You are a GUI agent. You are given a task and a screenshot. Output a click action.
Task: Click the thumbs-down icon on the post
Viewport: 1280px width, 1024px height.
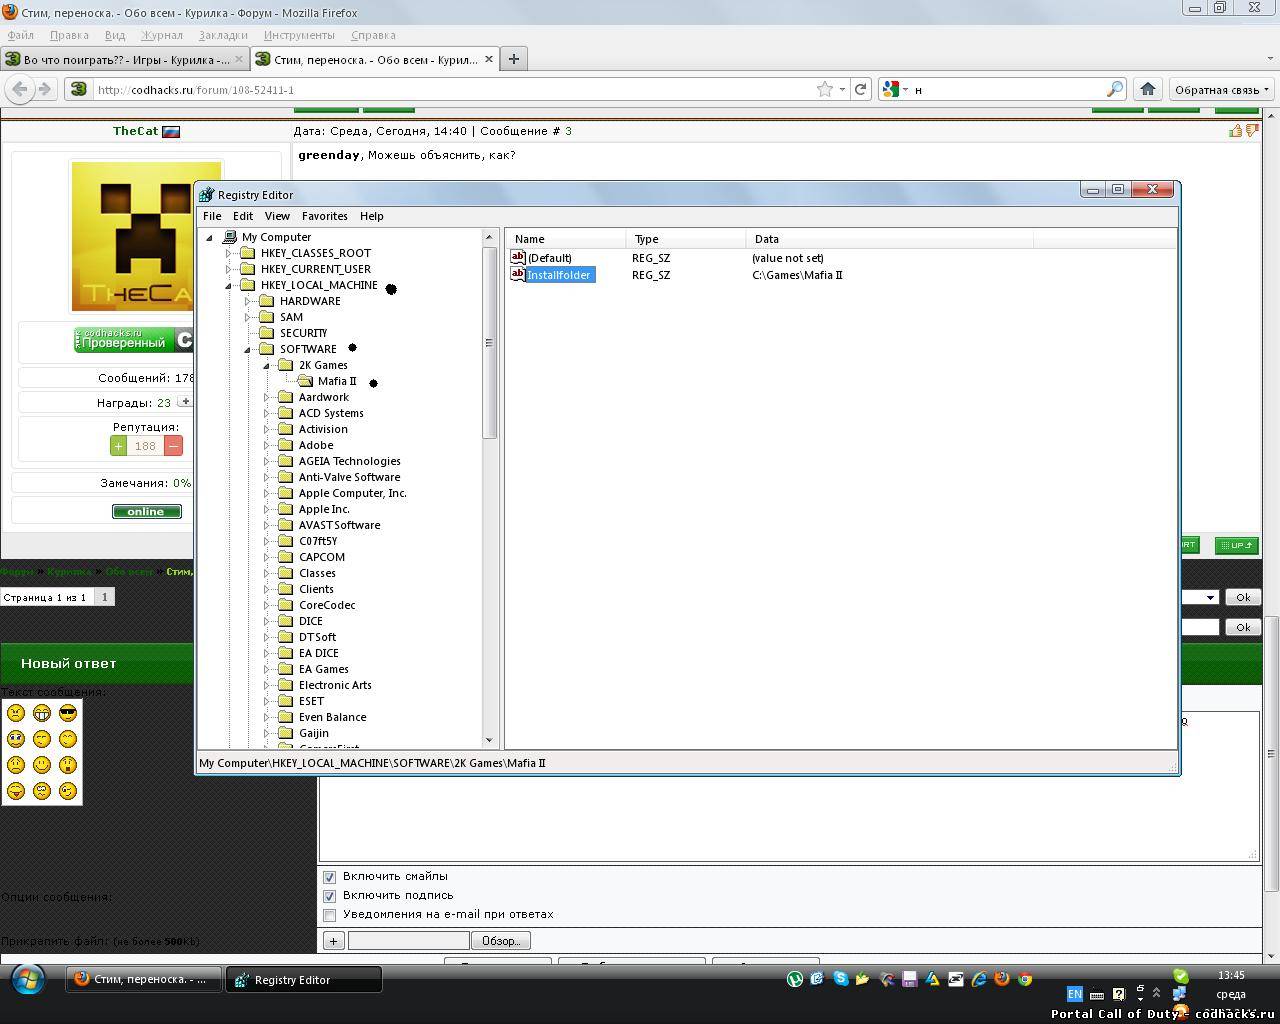[1251, 131]
